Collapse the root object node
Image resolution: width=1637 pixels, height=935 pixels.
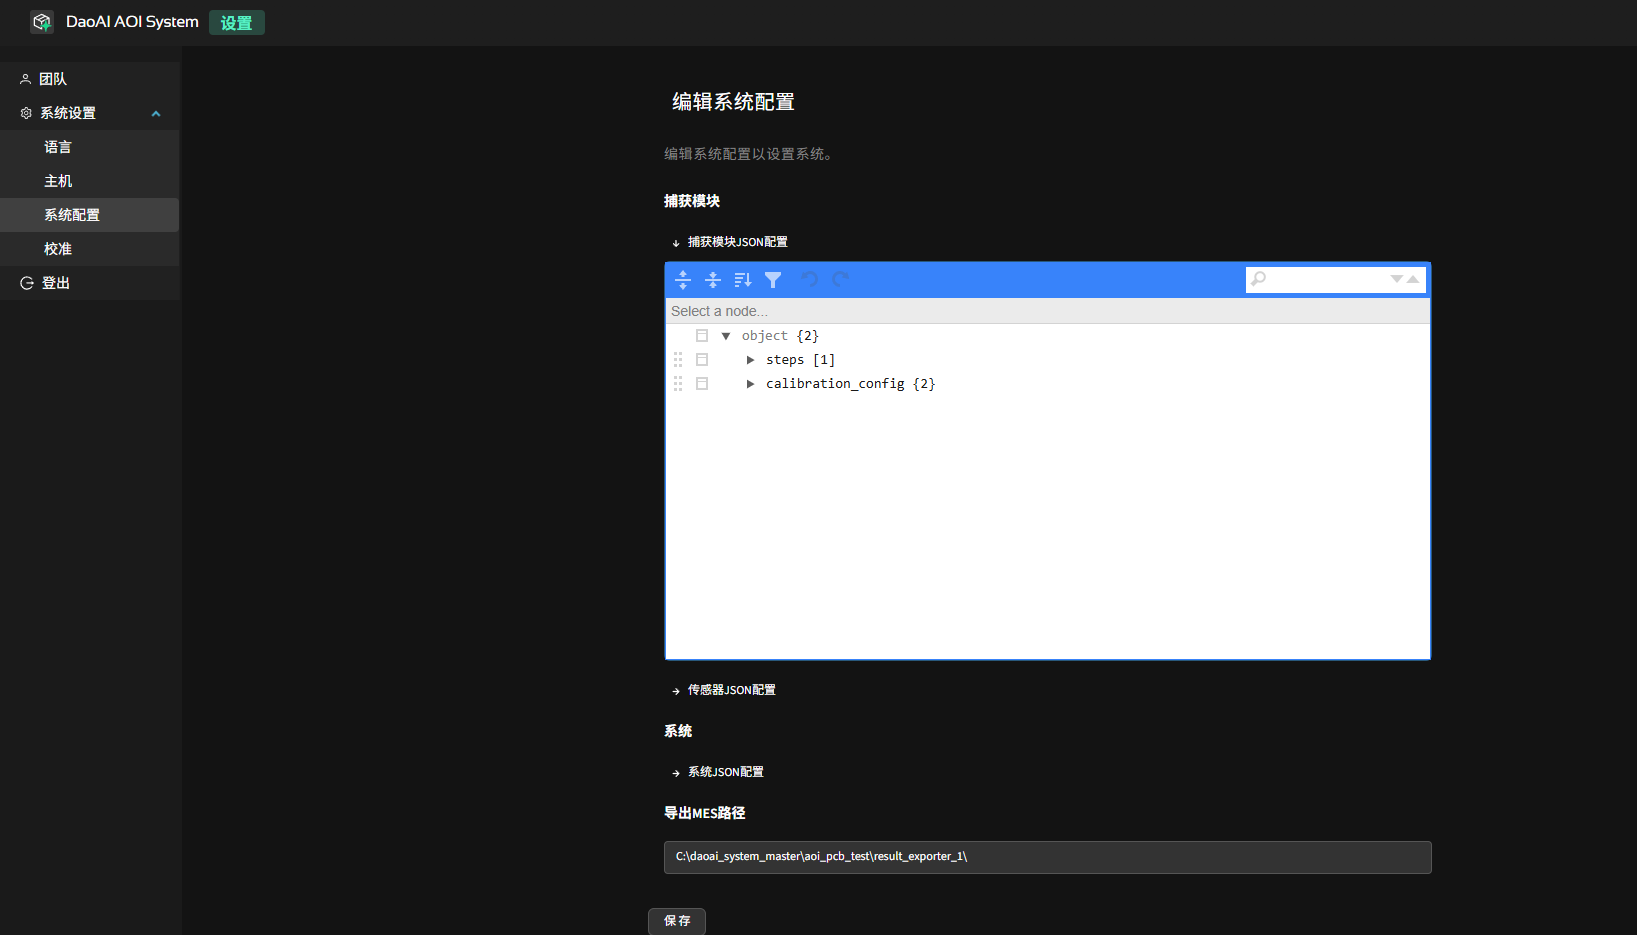tap(726, 336)
